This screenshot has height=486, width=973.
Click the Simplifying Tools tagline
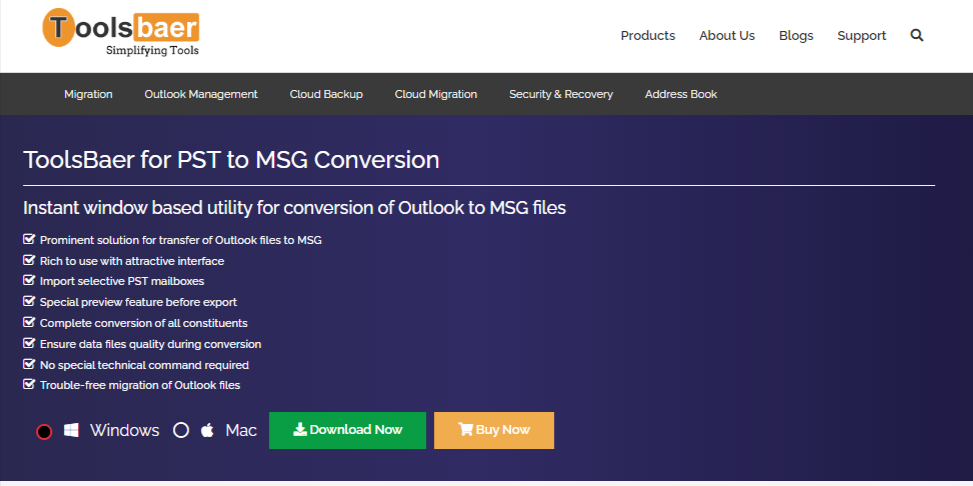tap(153, 51)
